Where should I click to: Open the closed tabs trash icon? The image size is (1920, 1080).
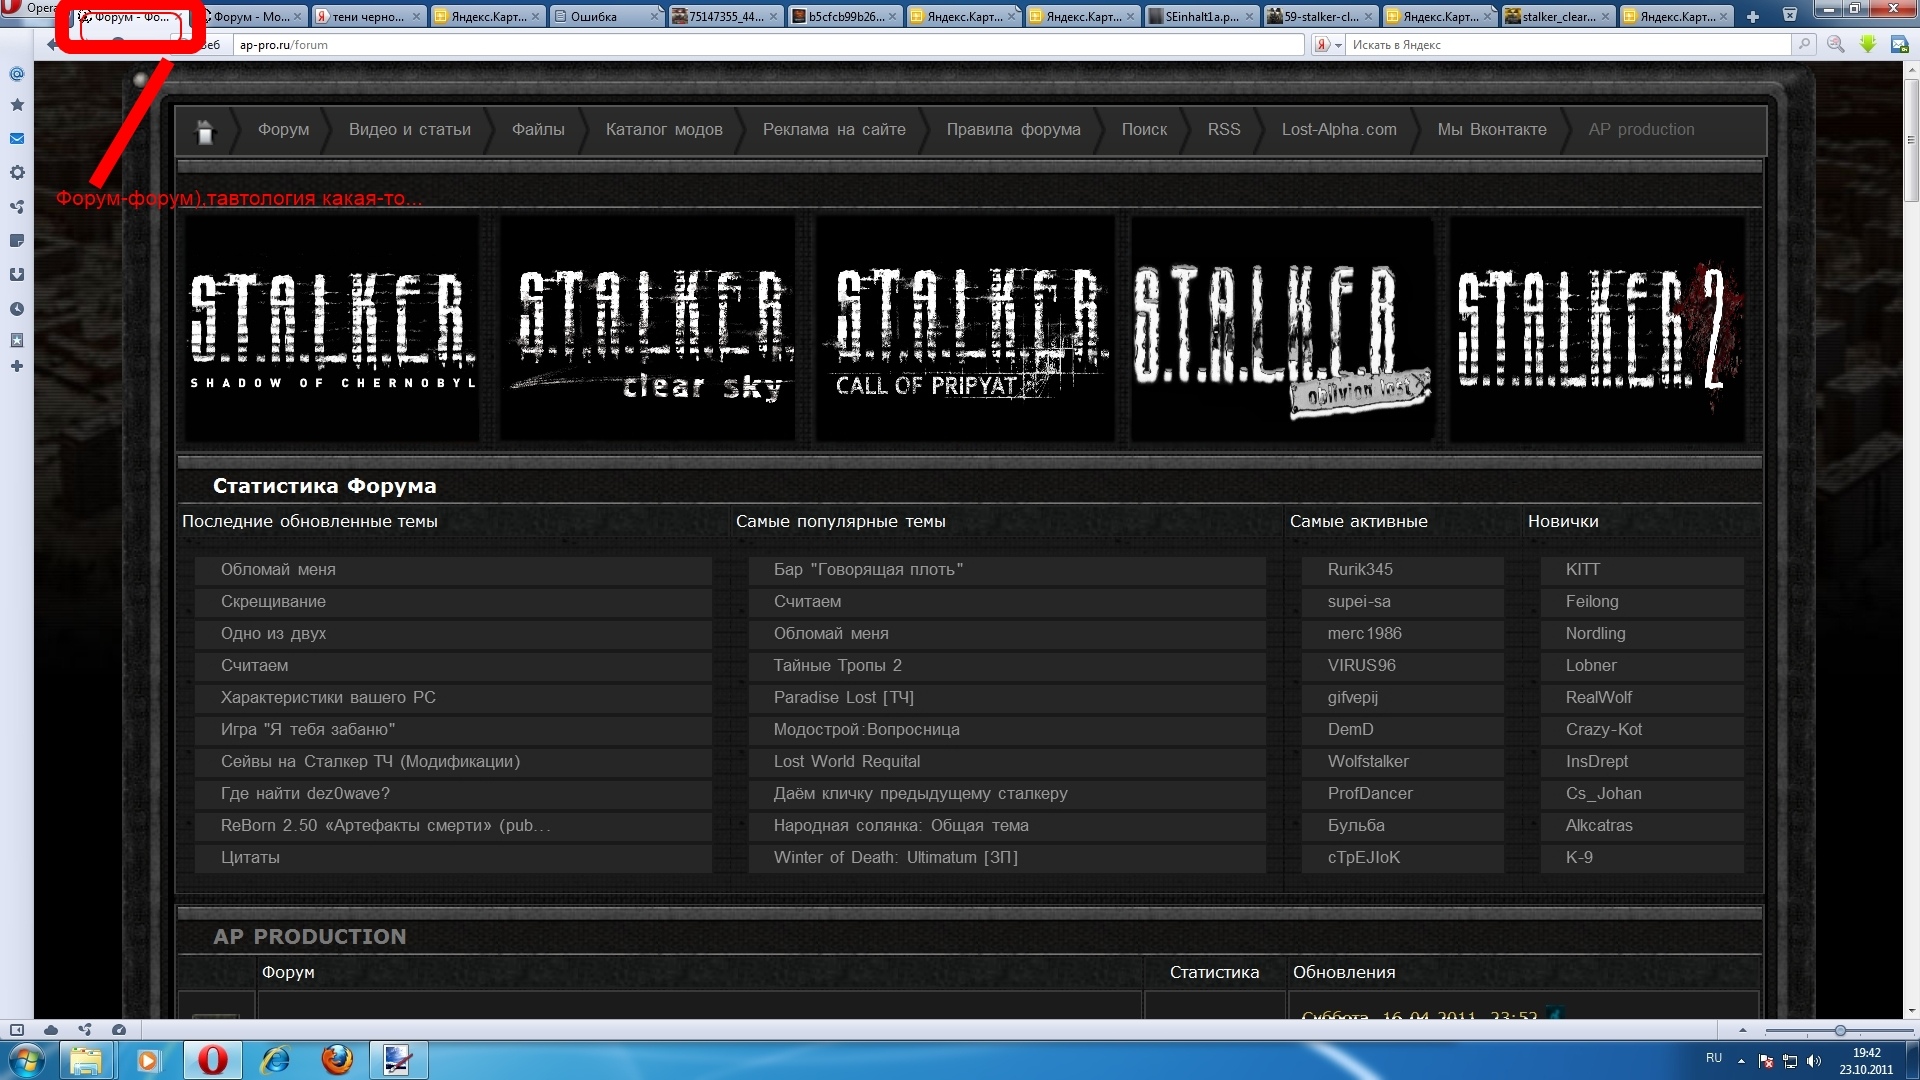pos(1790,15)
